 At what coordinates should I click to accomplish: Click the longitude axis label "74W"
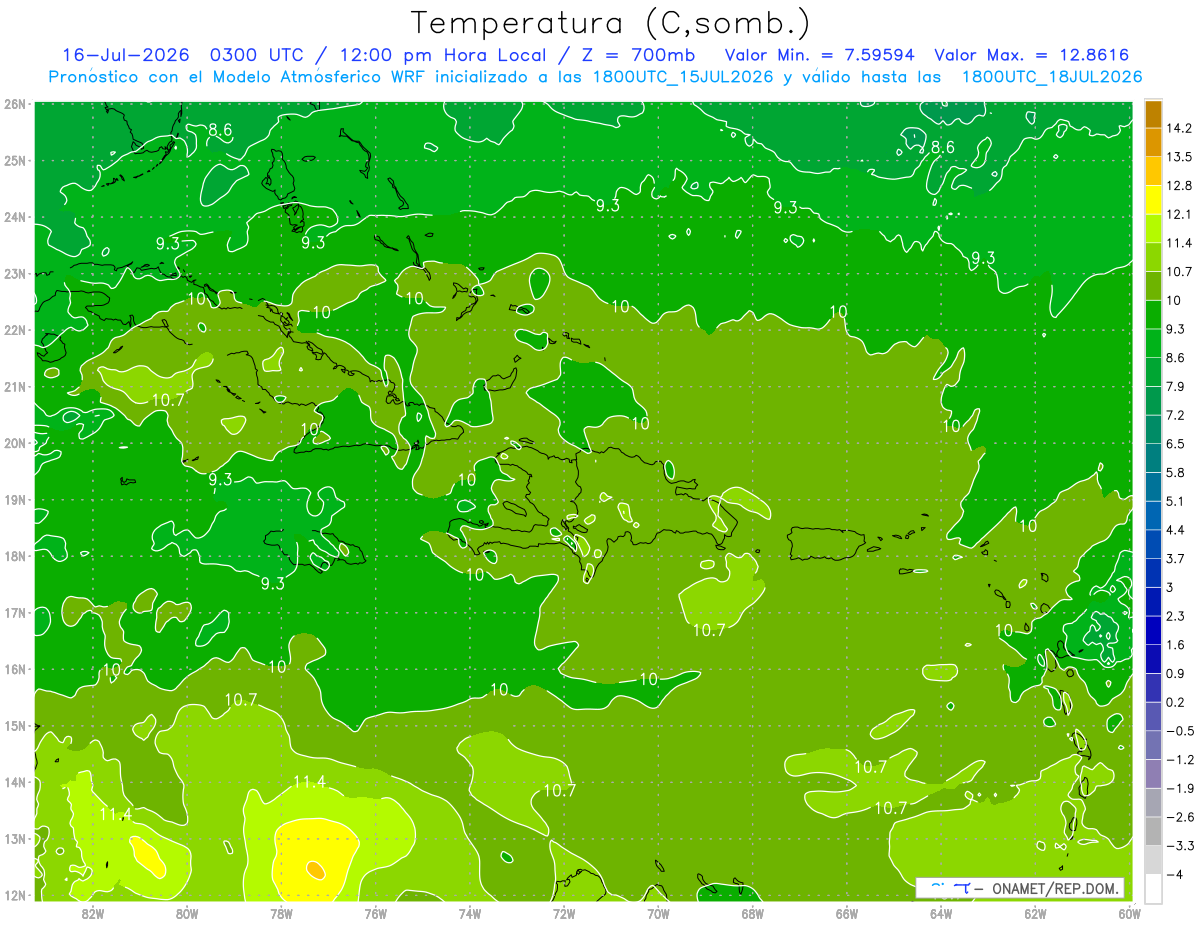coord(469,914)
